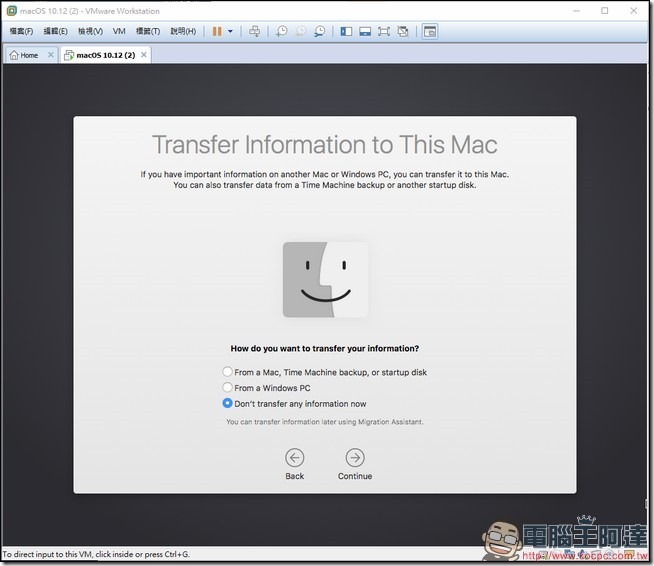Open the 標籤(T) menu
Screen dimensions: 654x566
pos(148,31)
